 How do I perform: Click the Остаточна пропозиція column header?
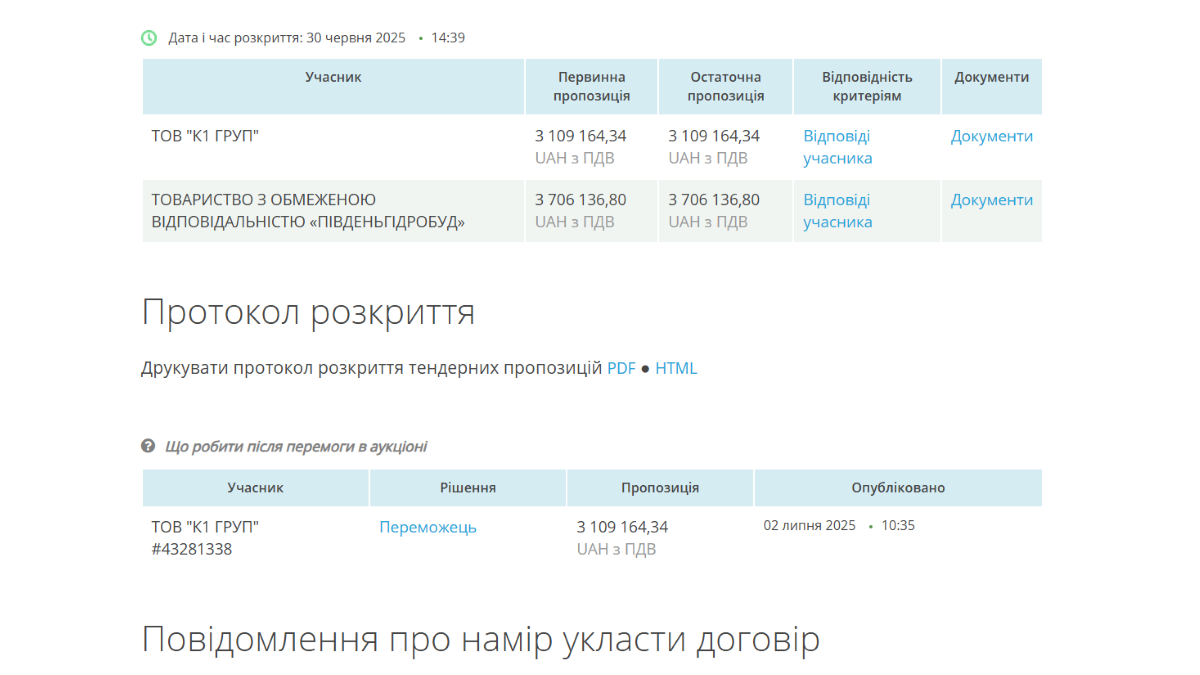coord(726,87)
